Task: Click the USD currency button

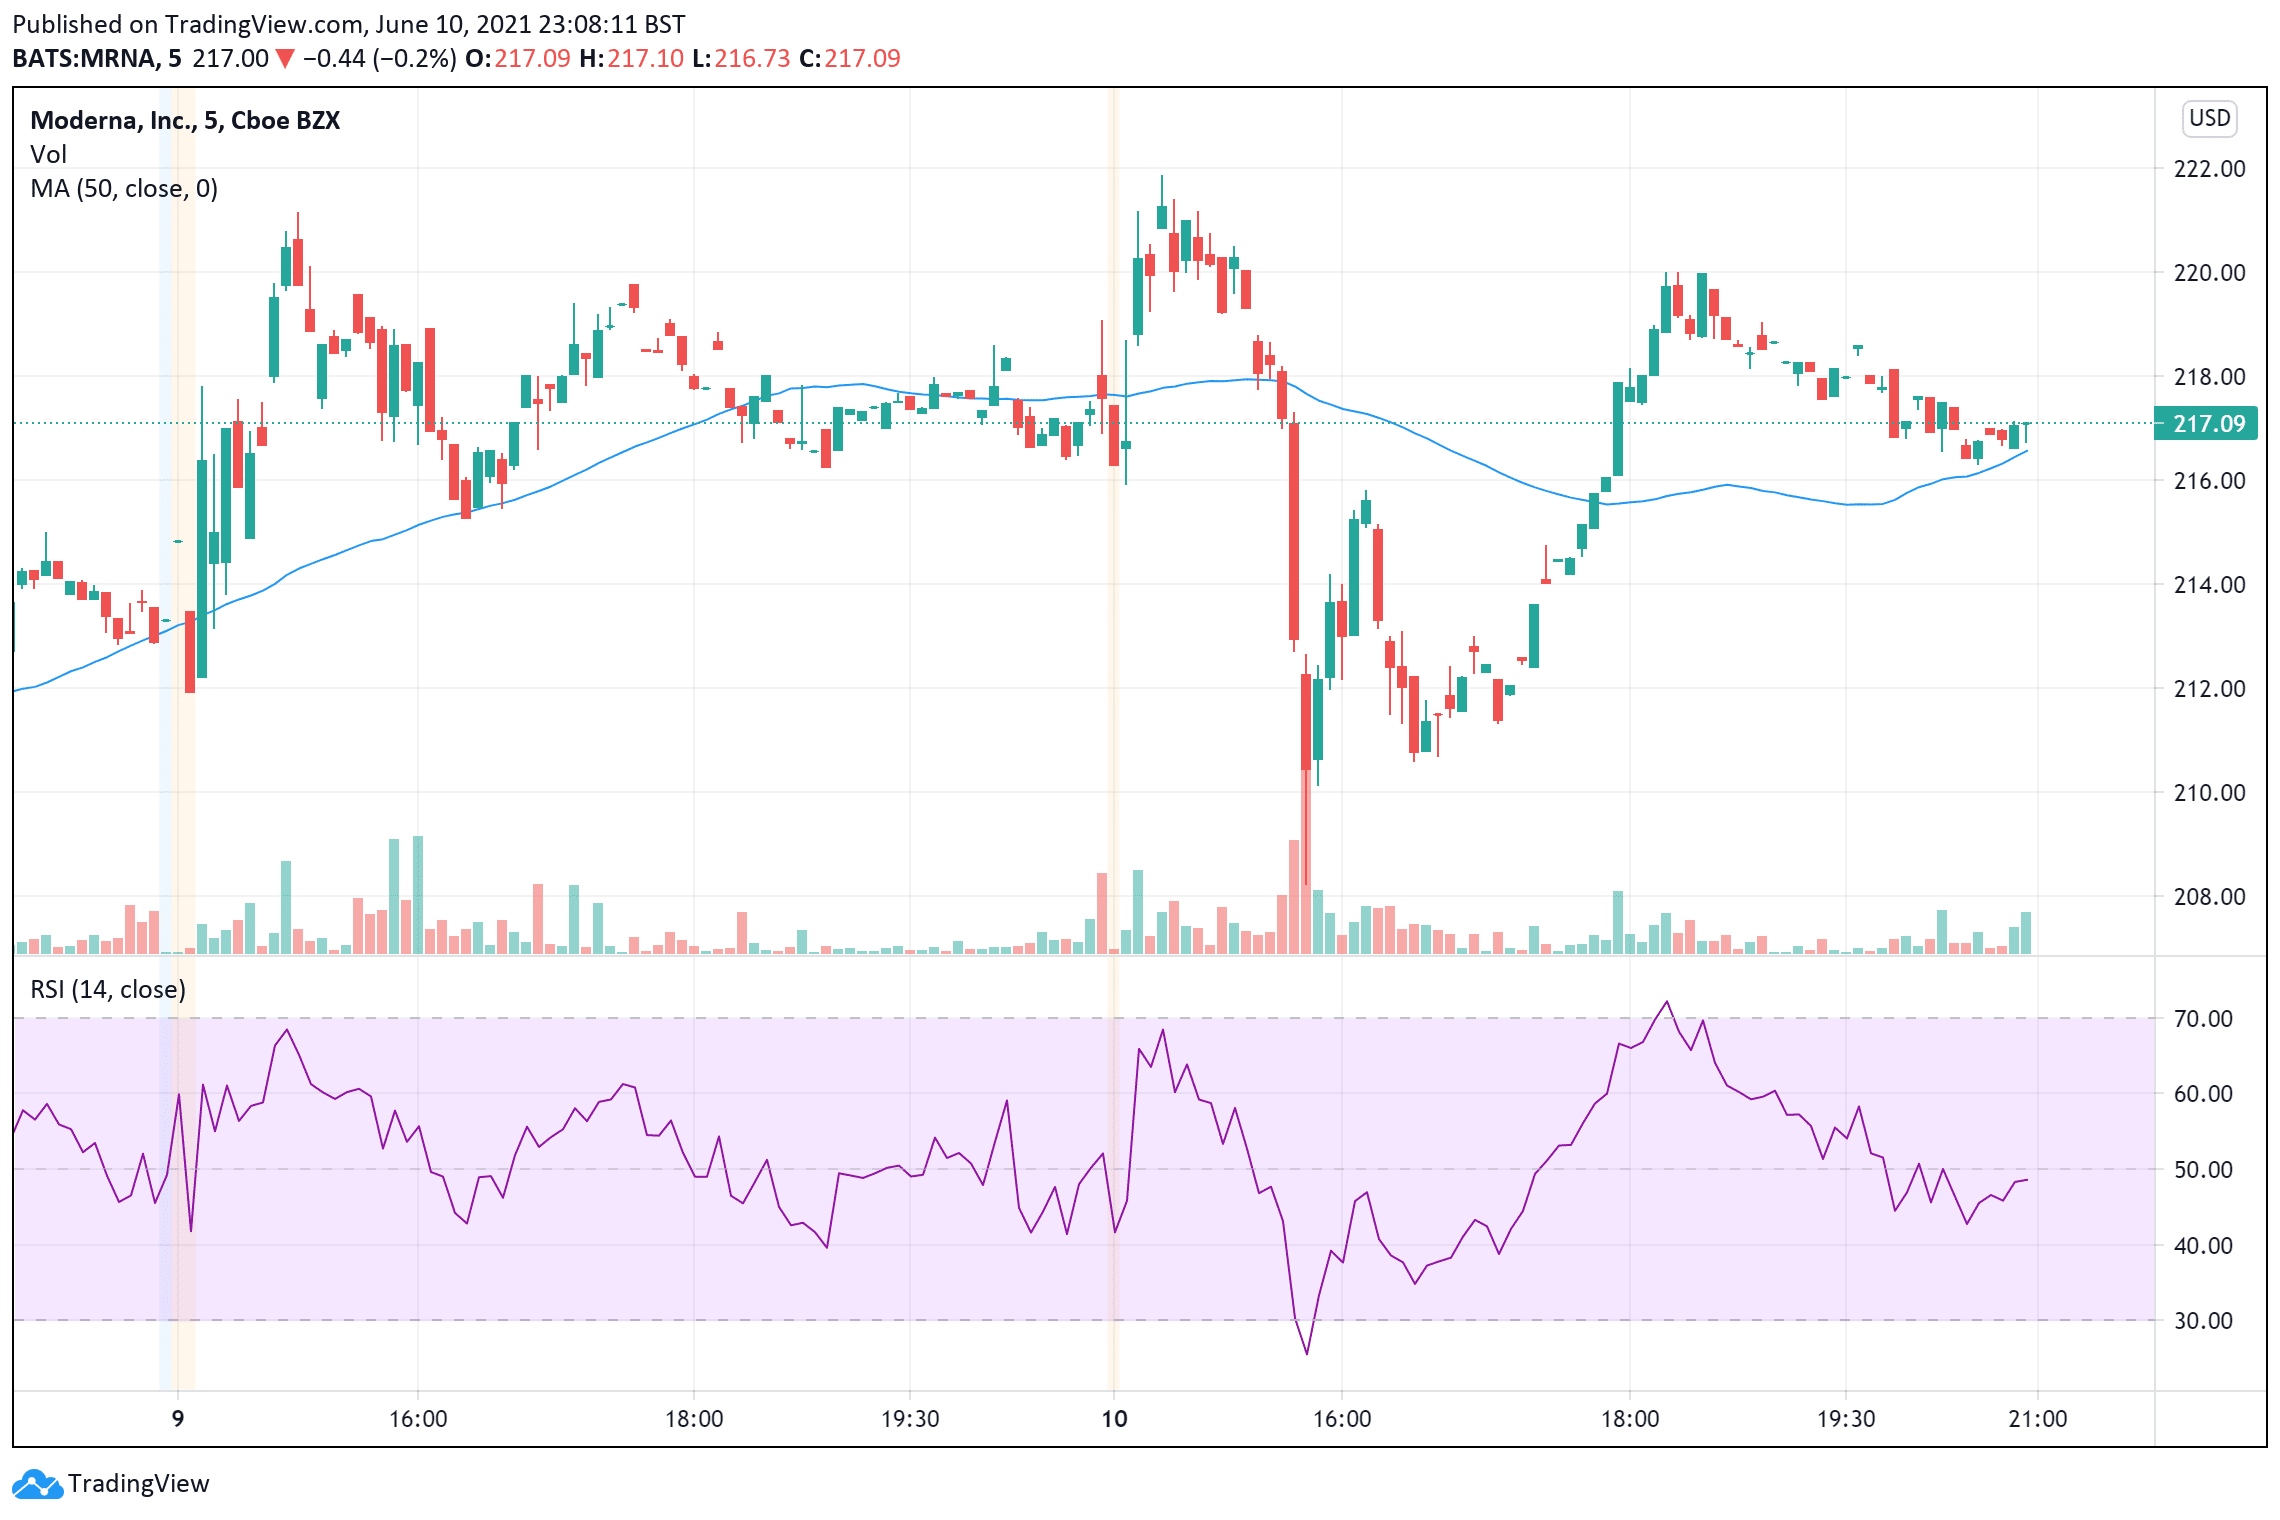Action: tap(2209, 118)
